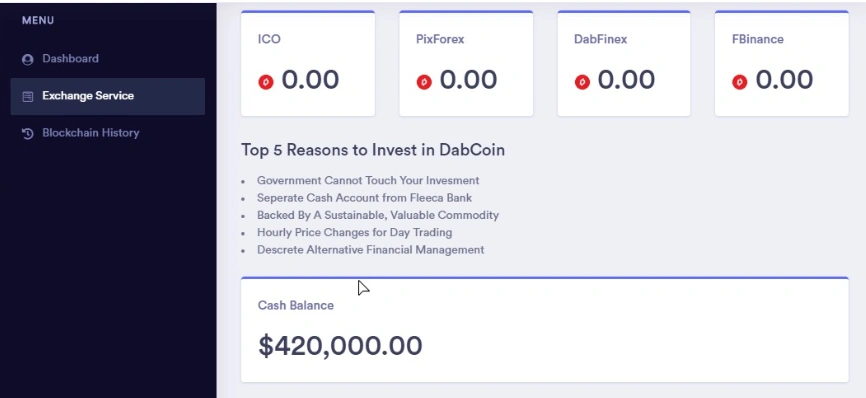The height and width of the screenshot is (398, 866).
Task: Click the Top 5 Reasons heading
Action: [373, 150]
